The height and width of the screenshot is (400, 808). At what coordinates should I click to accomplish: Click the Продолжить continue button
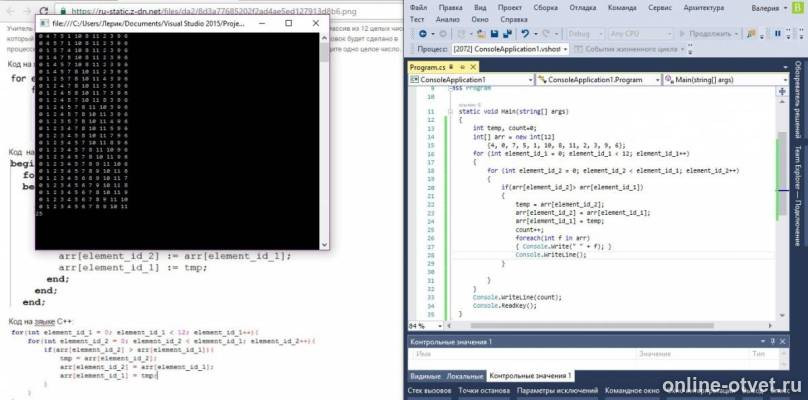(x=710, y=34)
